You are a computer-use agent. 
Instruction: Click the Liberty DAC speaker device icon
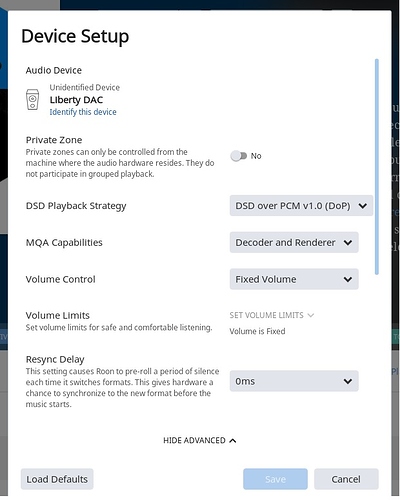point(32,99)
